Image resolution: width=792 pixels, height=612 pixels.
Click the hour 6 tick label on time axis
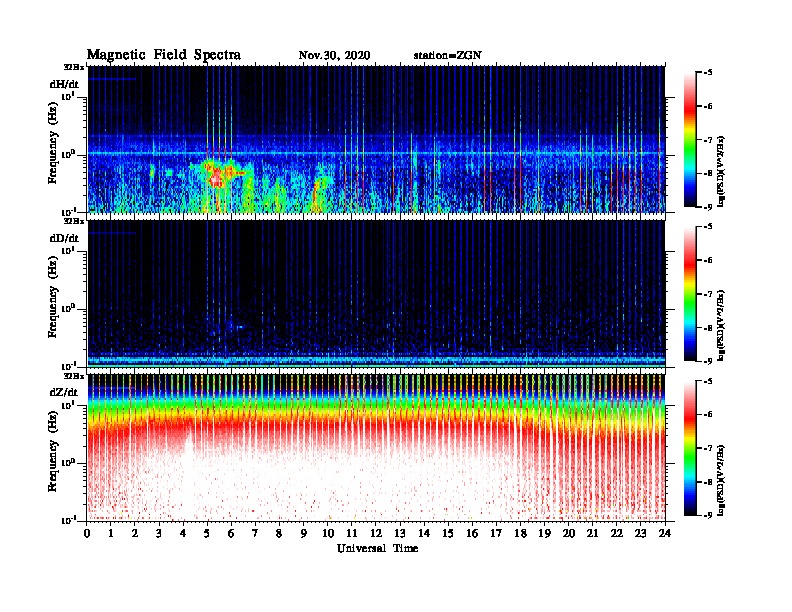coord(231,533)
